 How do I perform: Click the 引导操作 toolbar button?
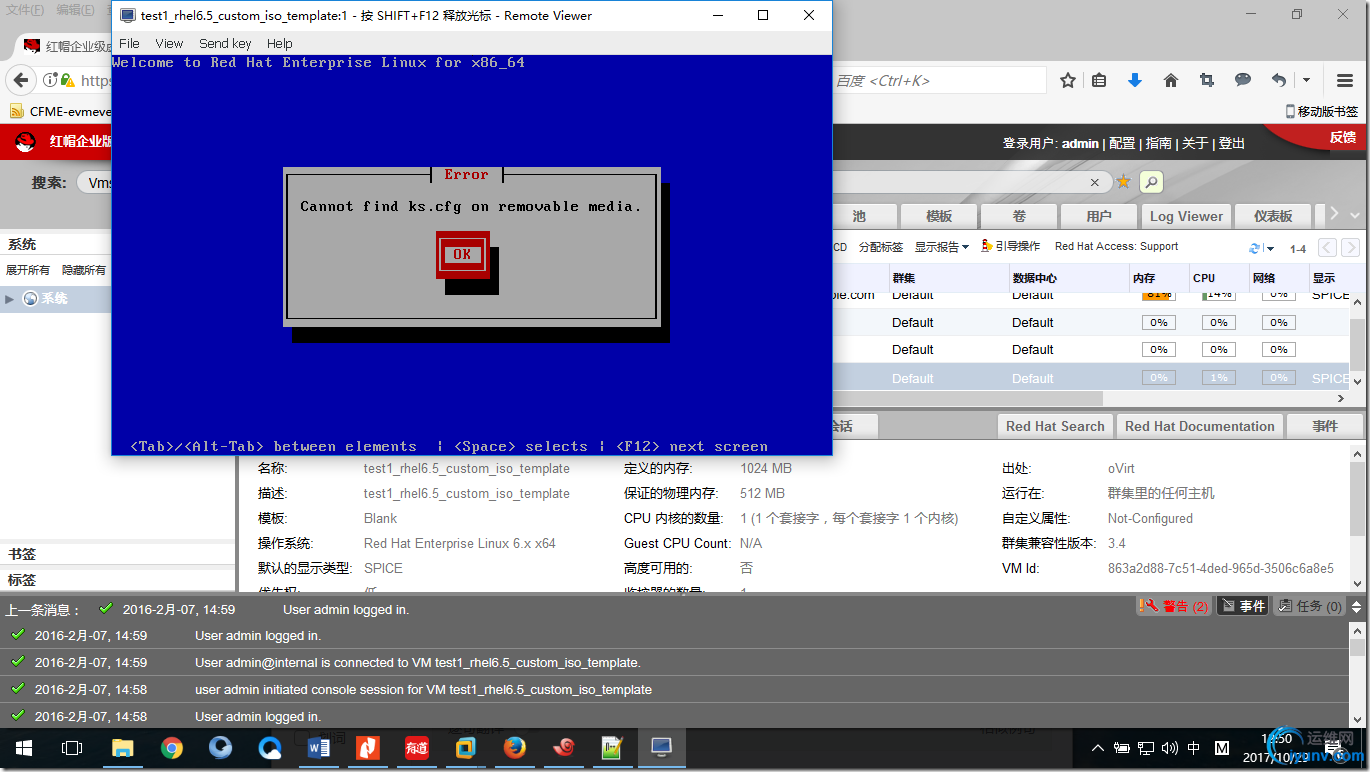point(1011,246)
